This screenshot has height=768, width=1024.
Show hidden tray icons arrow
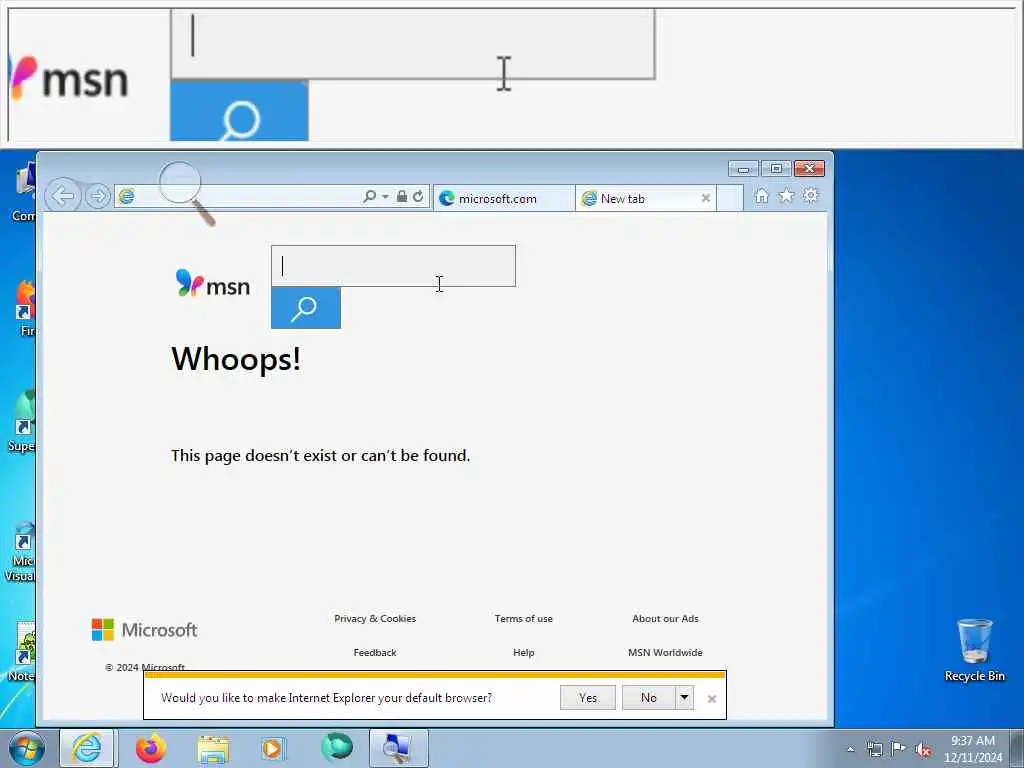850,750
